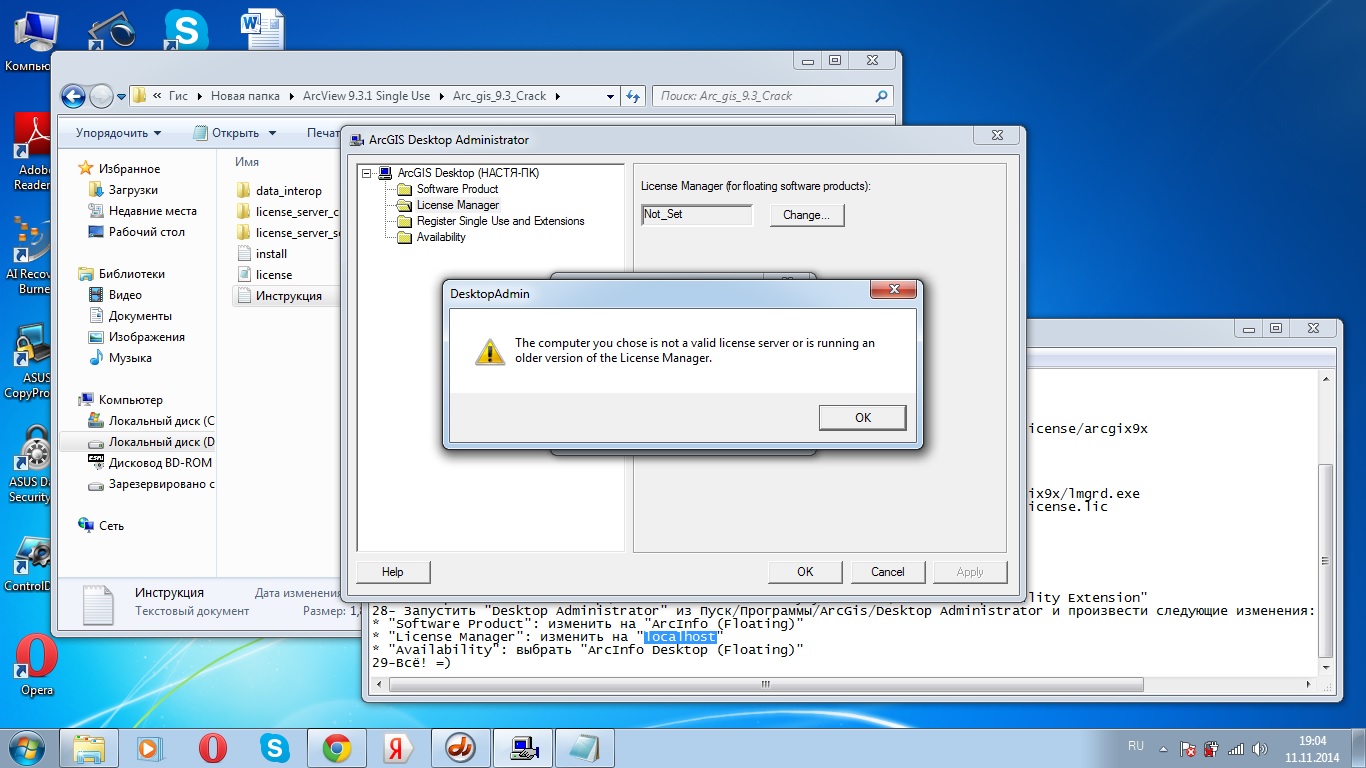Show hidden system tray icons

click(x=1162, y=748)
